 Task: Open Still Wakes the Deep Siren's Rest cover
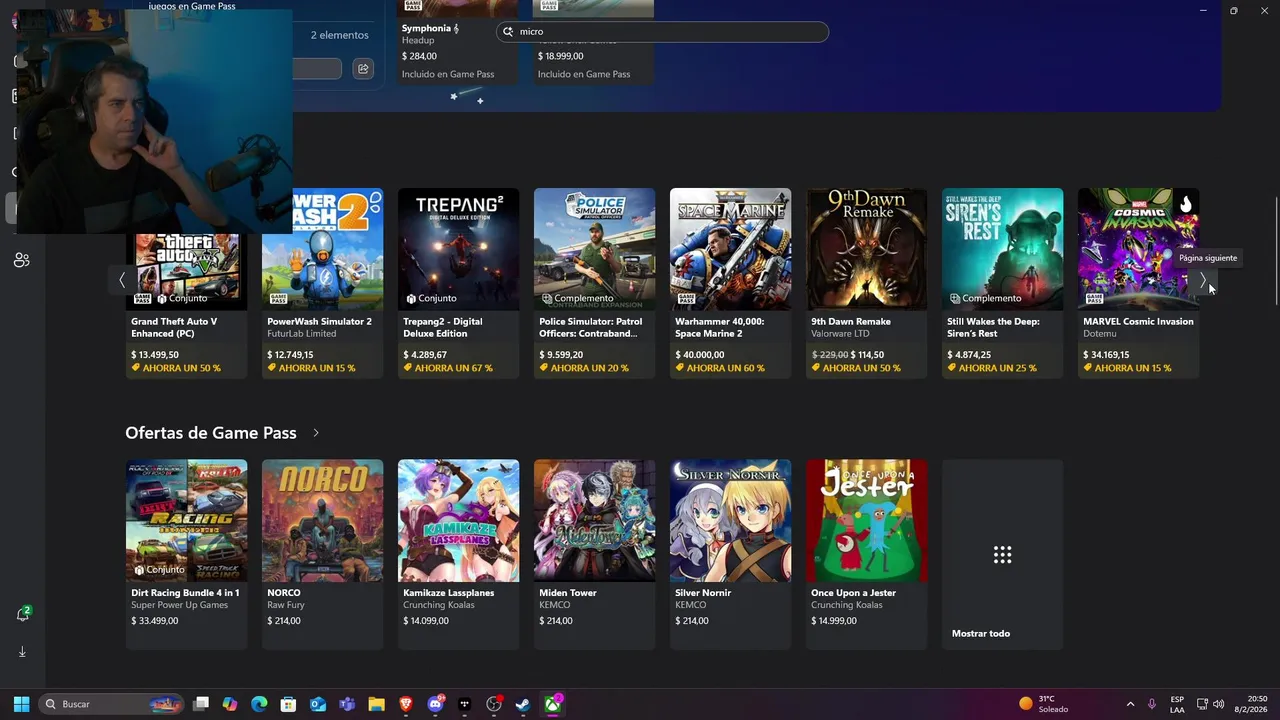click(1002, 249)
